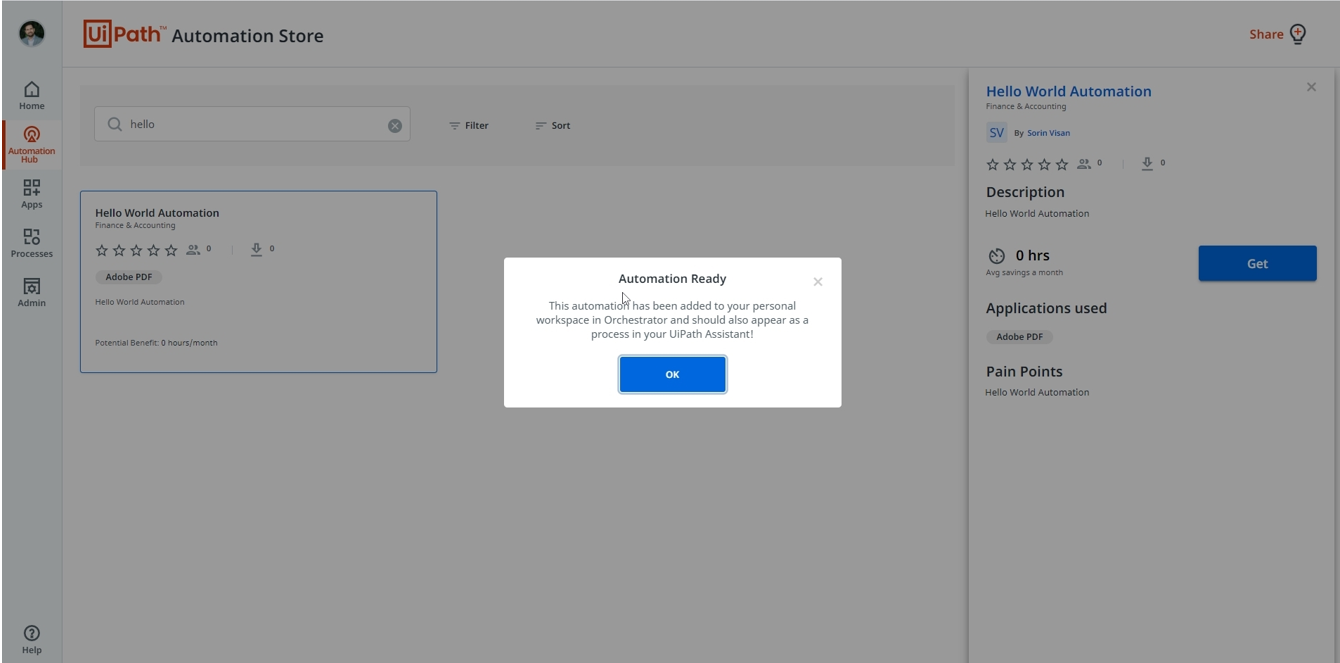This screenshot has width=1340, height=663.
Task: Open the Sort options
Action: pos(552,125)
